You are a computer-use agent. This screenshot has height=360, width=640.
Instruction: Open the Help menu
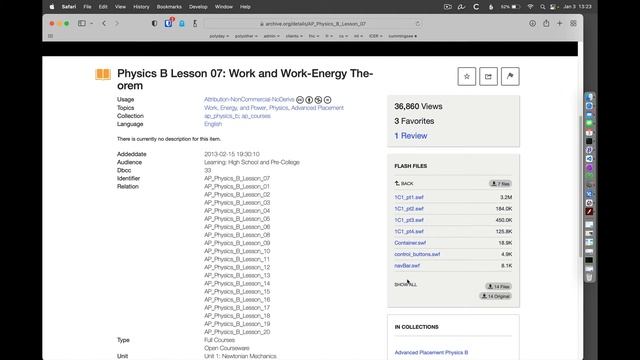pos(245,7)
